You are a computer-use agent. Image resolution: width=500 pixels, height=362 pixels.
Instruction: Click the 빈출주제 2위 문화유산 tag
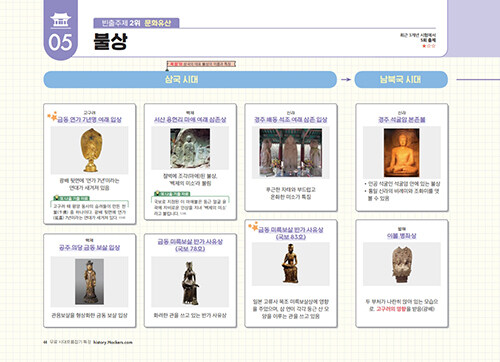click(136, 23)
